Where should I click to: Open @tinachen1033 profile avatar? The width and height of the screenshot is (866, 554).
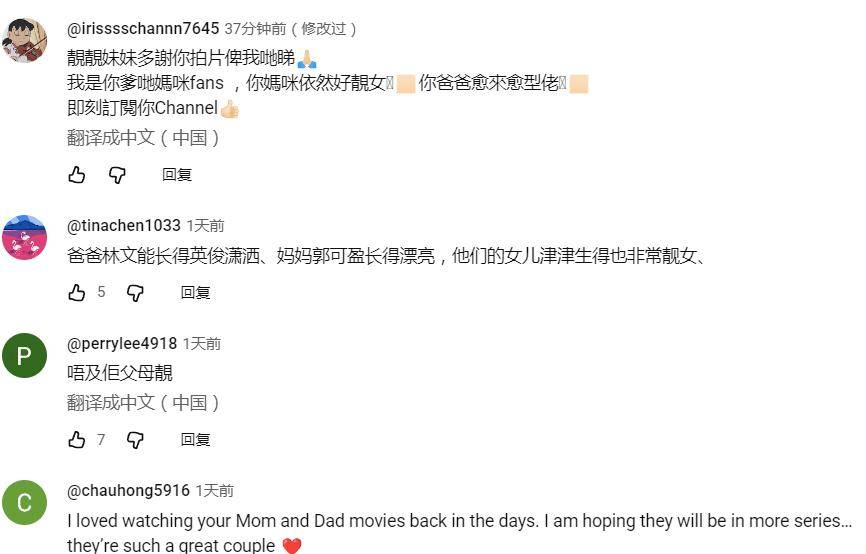click(x=24, y=238)
